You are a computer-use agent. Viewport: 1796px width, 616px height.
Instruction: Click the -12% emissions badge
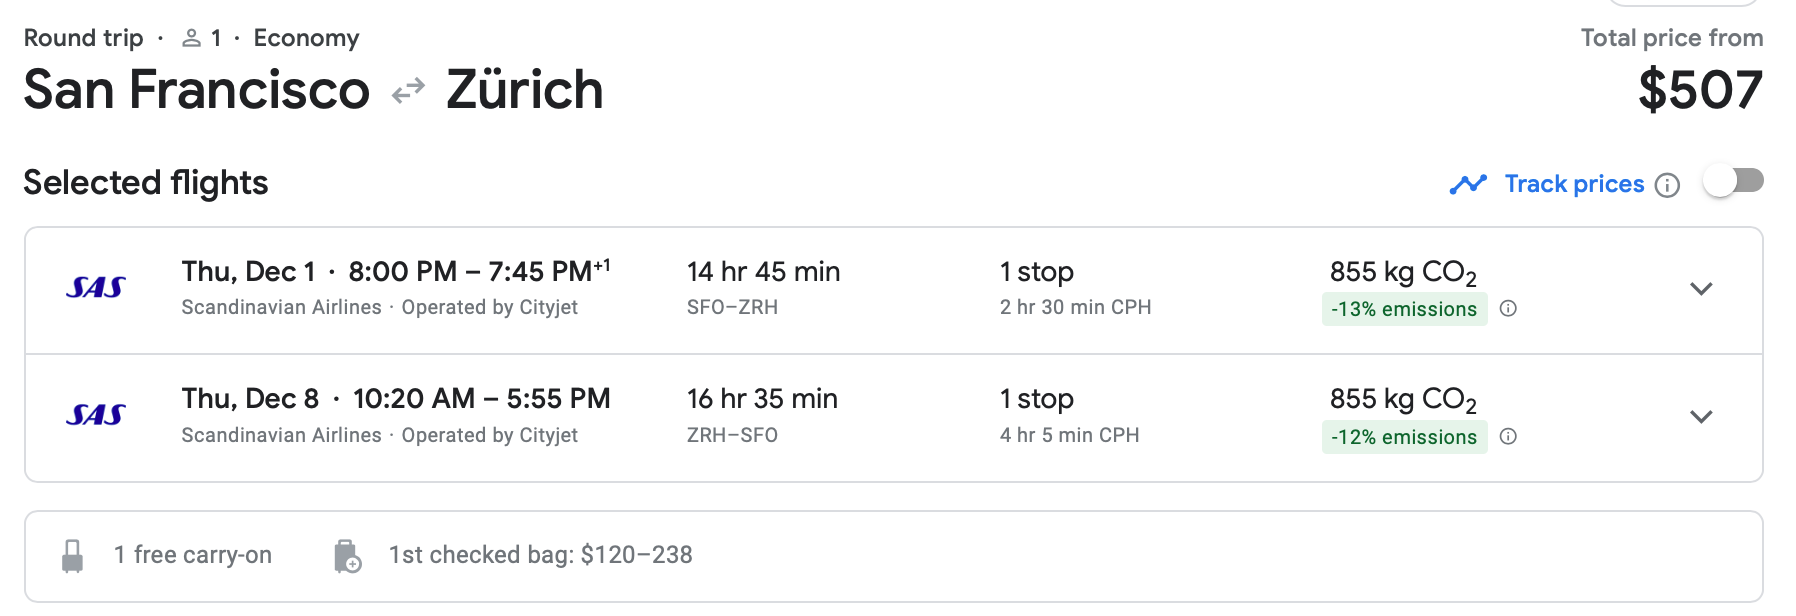click(1404, 437)
